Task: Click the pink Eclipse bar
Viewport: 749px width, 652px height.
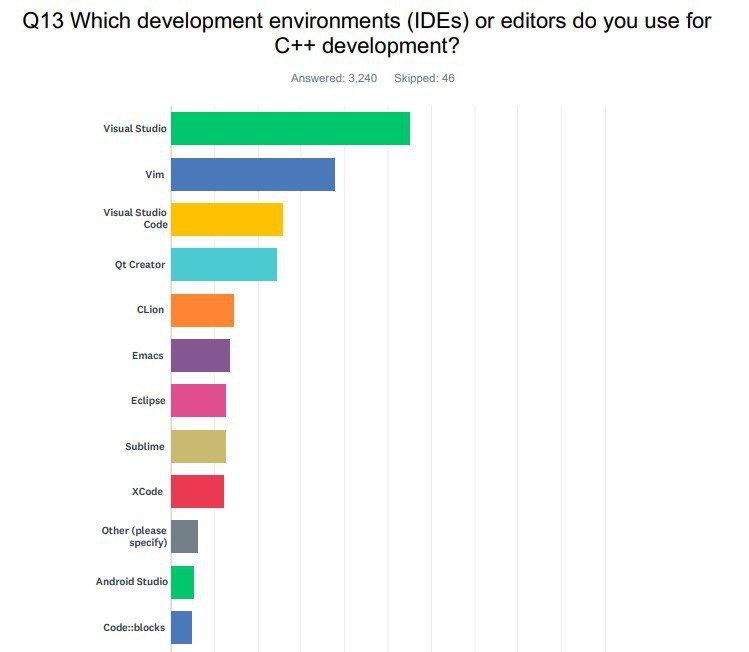Action: (x=198, y=400)
